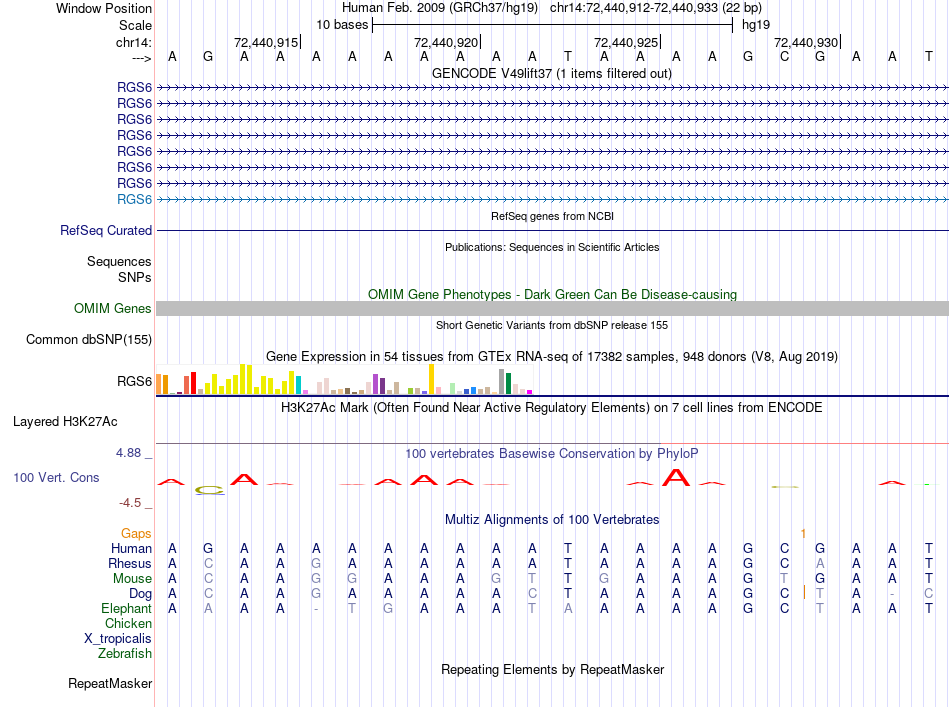Click the Mouse alignment row label
Screen dimensions: 950x707
click(132, 579)
